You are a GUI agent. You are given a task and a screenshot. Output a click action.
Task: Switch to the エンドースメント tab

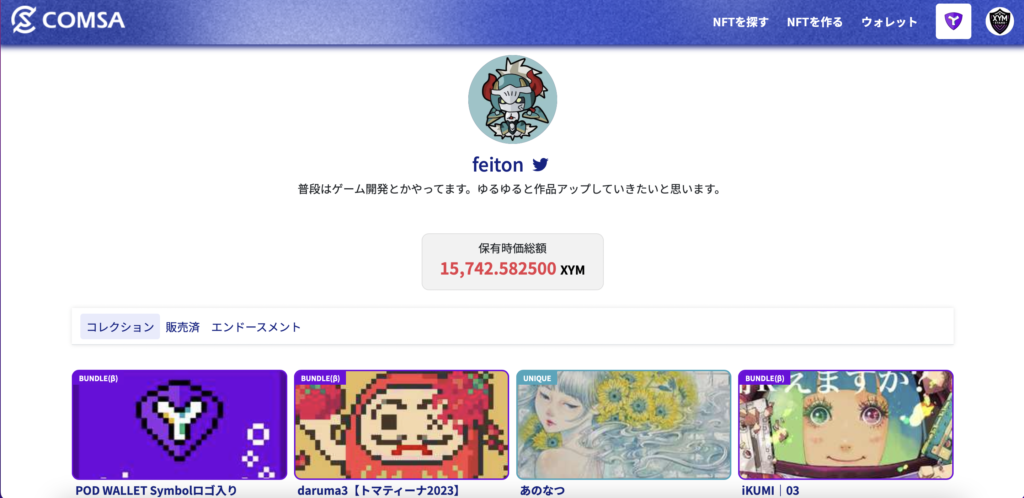pos(256,327)
